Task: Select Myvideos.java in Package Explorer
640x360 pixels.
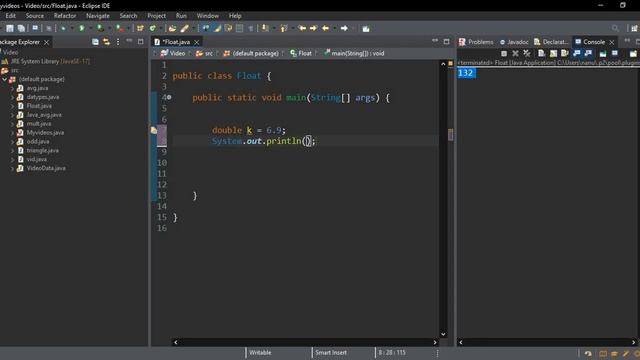Action: click(x=45, y=133)
